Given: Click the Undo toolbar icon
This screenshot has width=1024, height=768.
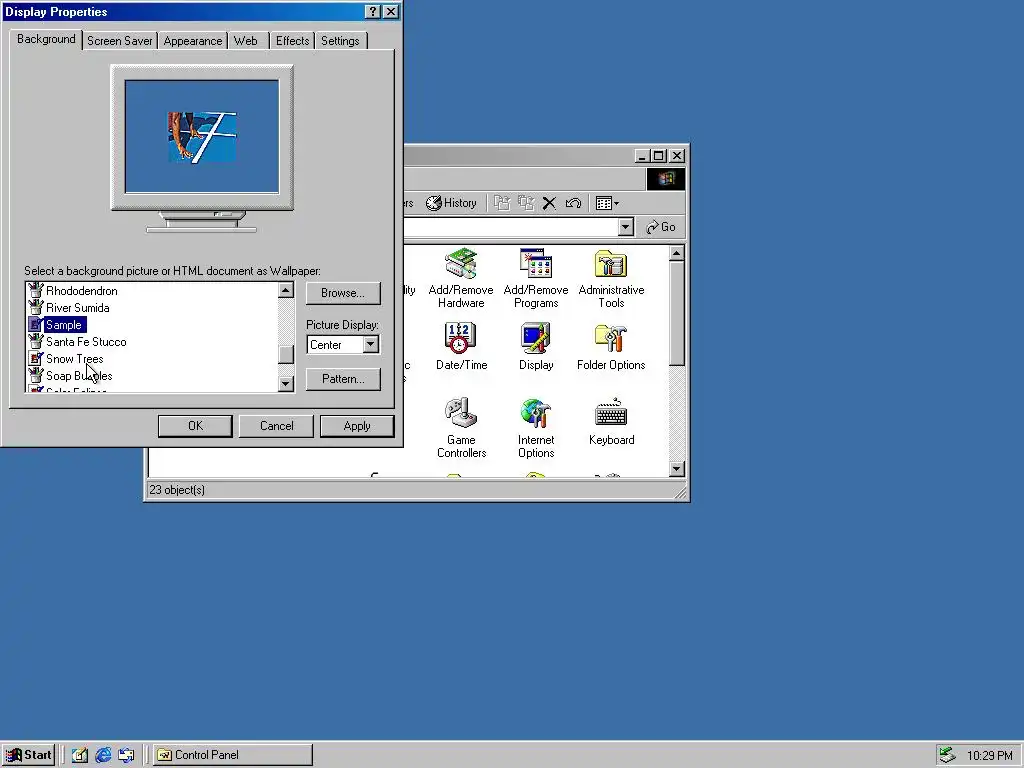Looking at the screenshot, I should click(x=573, y=203).
